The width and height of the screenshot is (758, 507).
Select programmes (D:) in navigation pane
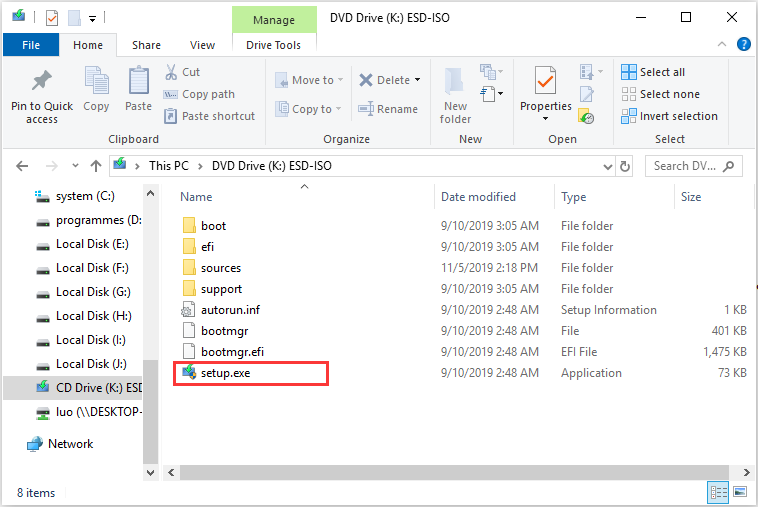[x=98, y=220]
